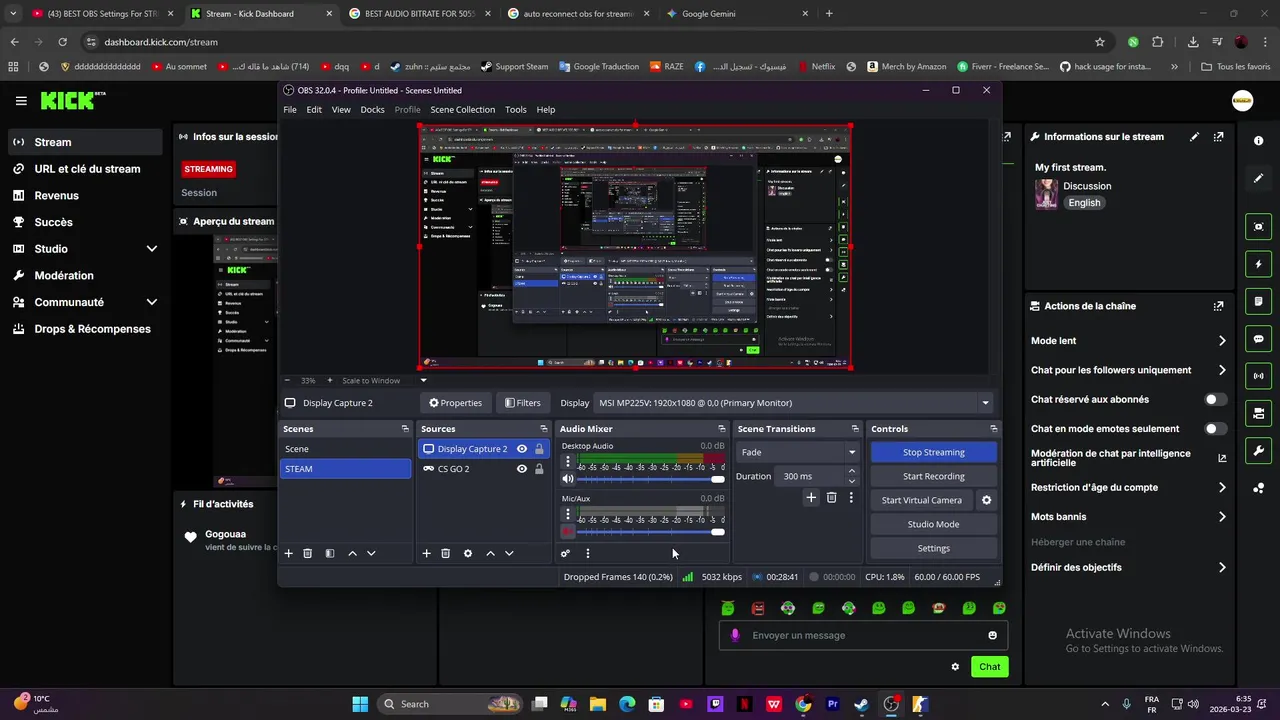Screen dimensions: 1280x720
Task: Add a transition with the Scene Transitions plus
Action: 811,497
